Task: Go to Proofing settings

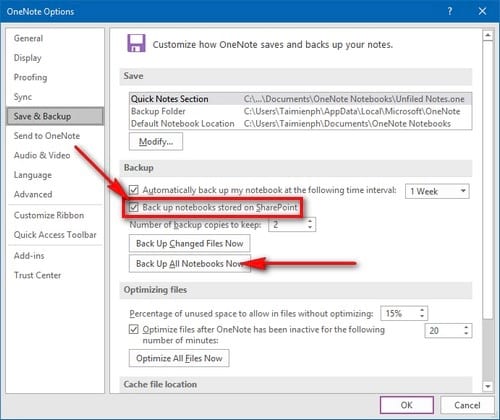Action: pos(30,77)
